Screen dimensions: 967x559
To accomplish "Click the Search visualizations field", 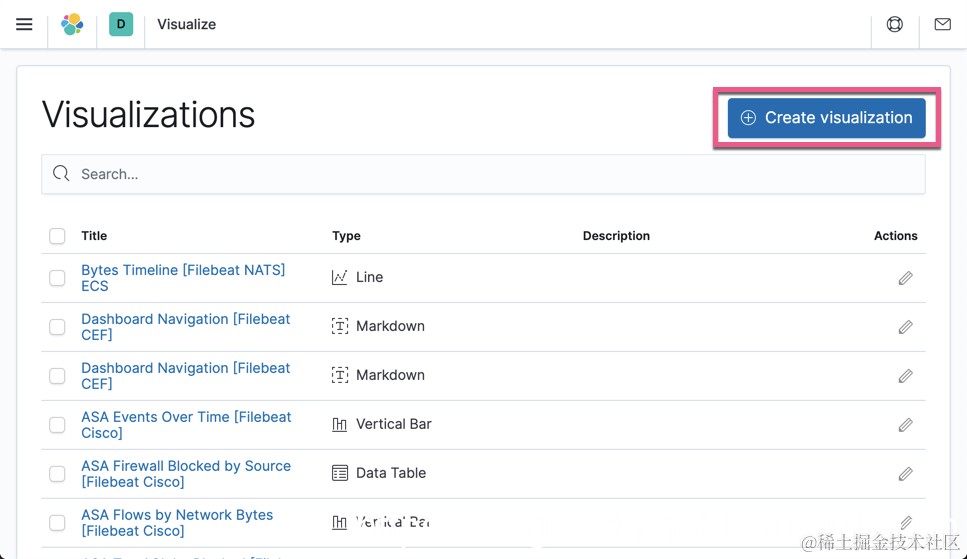I will point(483,174).
